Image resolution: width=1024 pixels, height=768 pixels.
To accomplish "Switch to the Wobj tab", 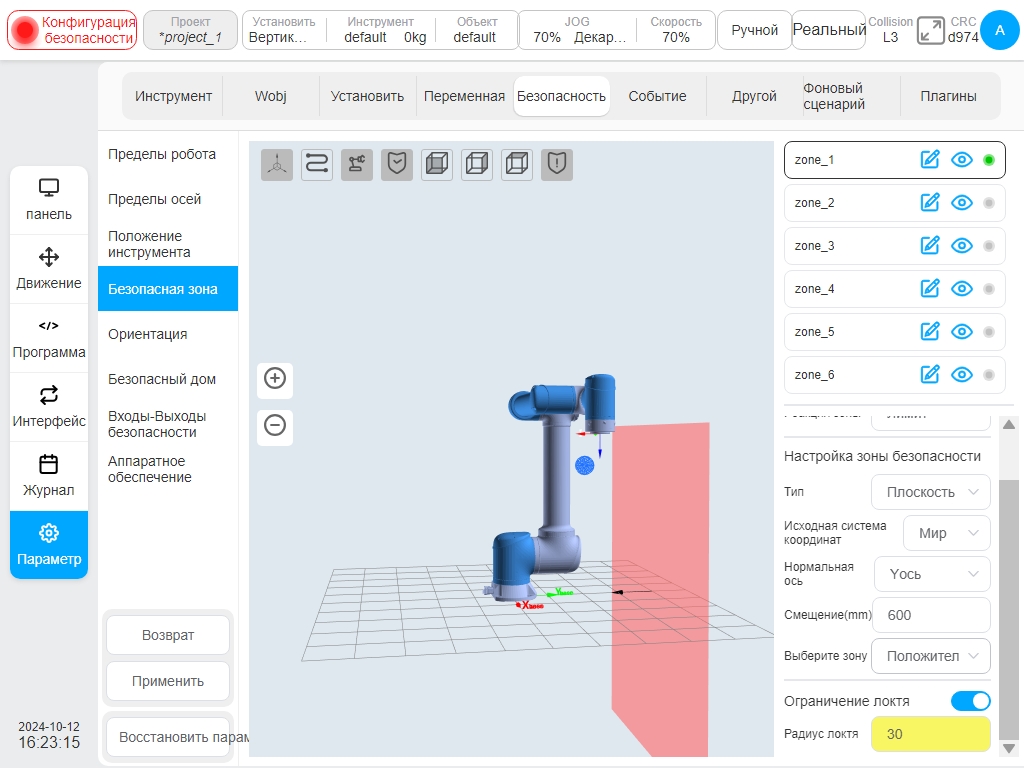I will (270, 97).
